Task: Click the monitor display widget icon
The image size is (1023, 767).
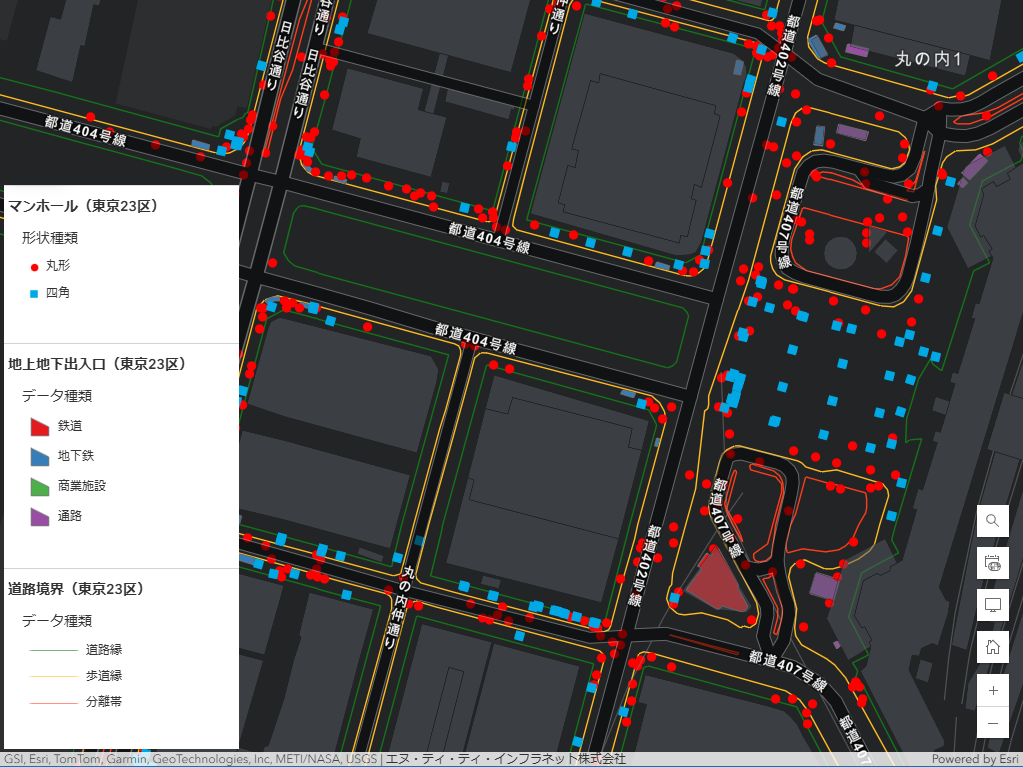Action: (992, 605)
